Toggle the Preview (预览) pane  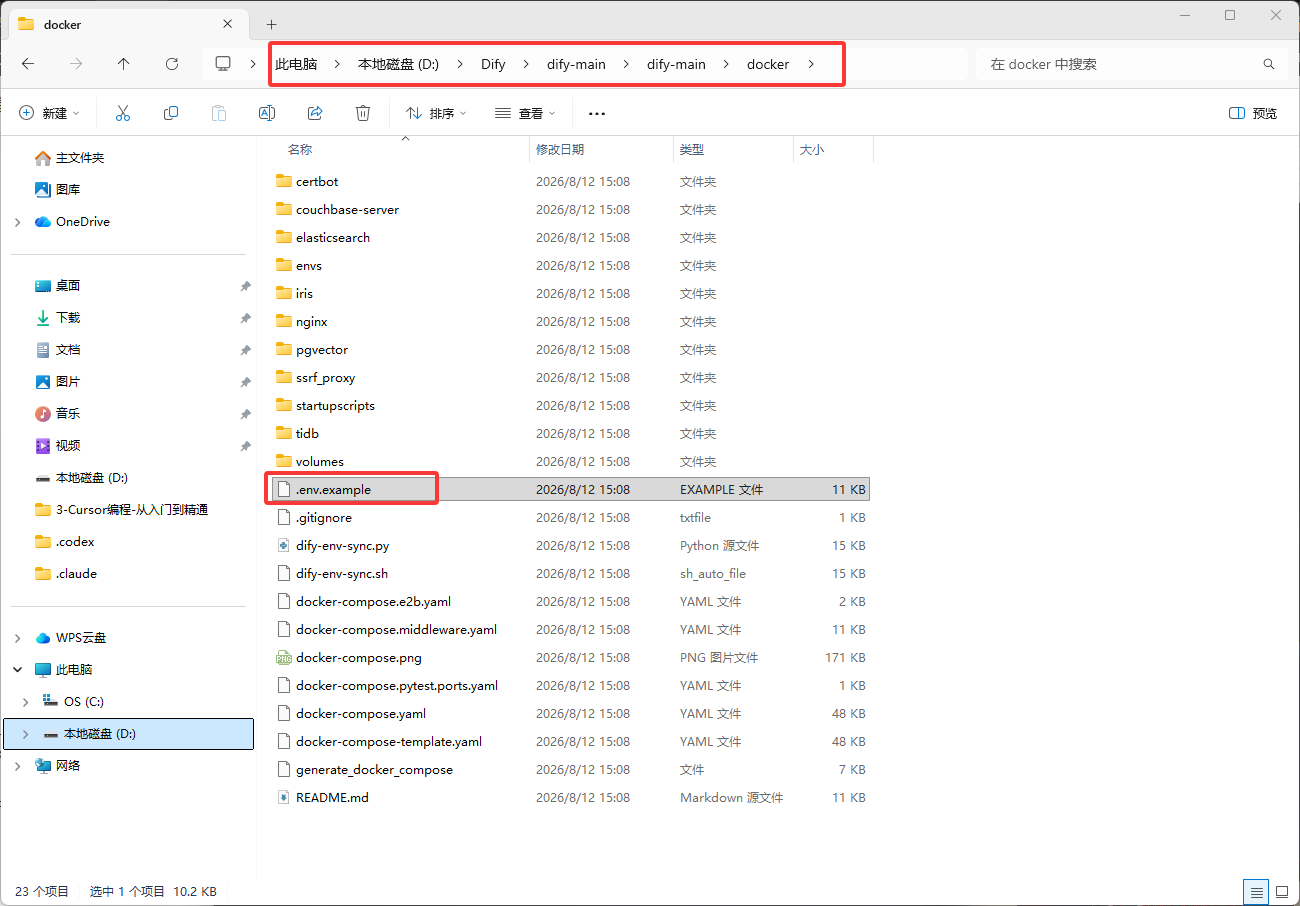coord(1253,114)
